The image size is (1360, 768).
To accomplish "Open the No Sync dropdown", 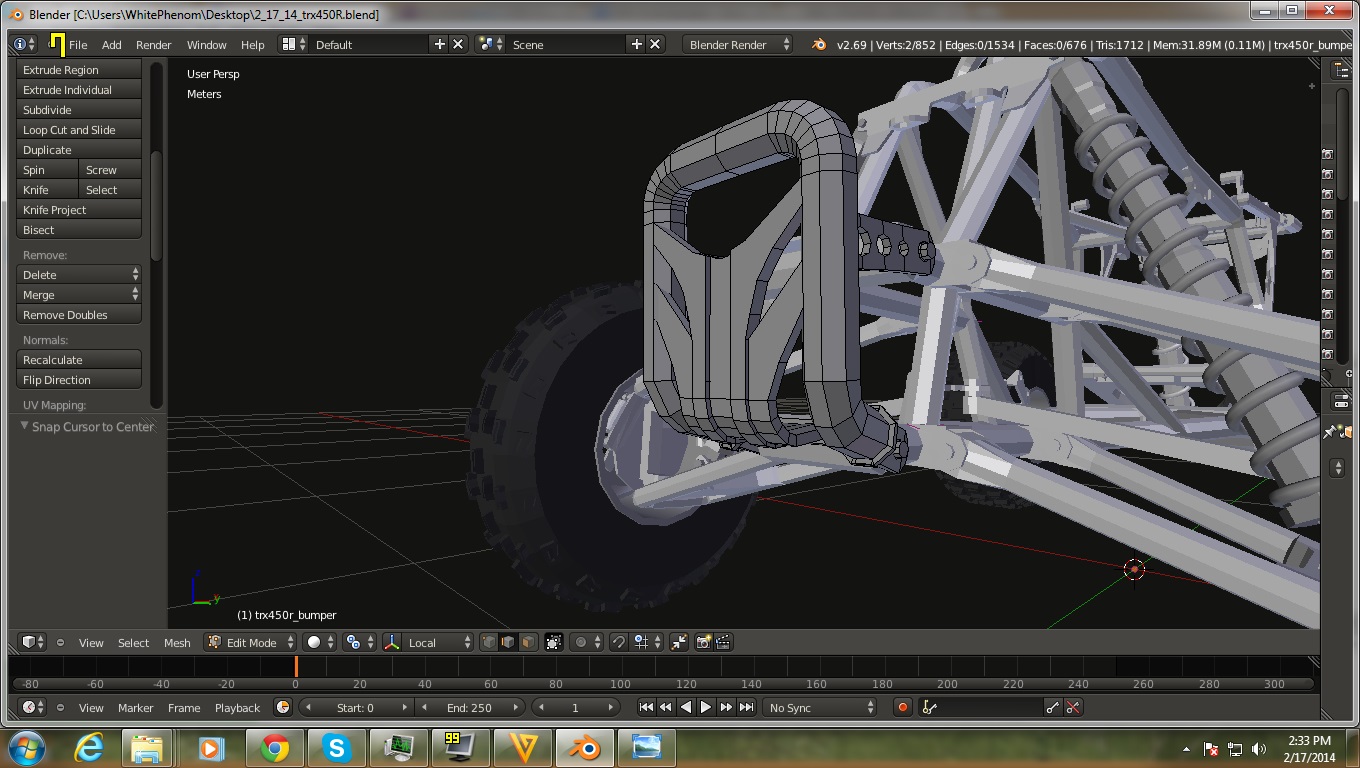I will (820, 707).
